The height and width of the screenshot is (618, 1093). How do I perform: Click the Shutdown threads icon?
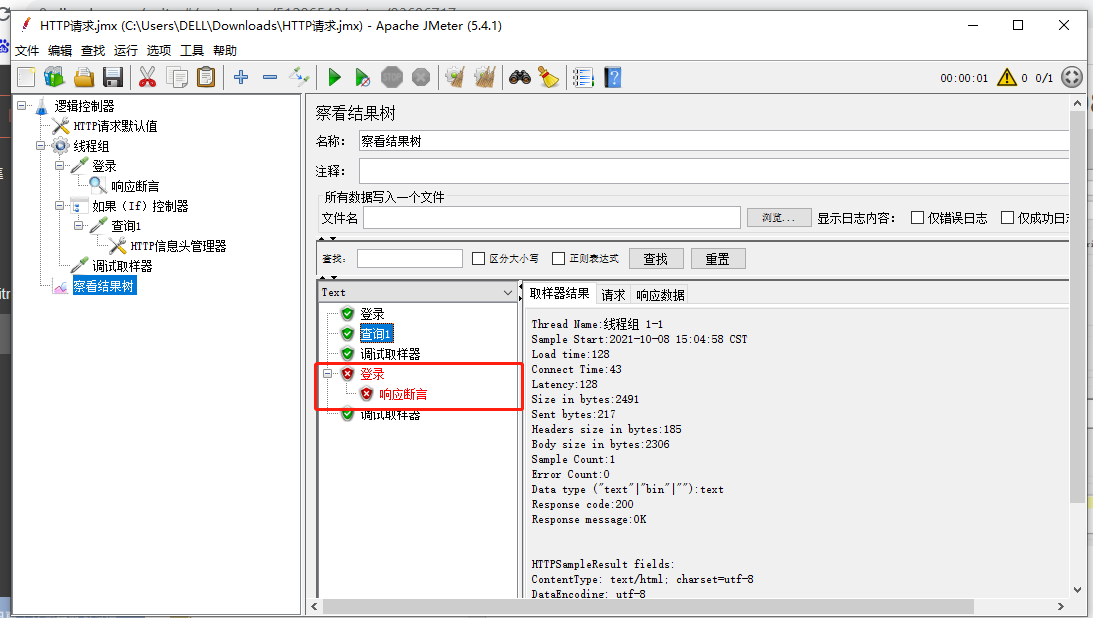click(x=421, y=77)
